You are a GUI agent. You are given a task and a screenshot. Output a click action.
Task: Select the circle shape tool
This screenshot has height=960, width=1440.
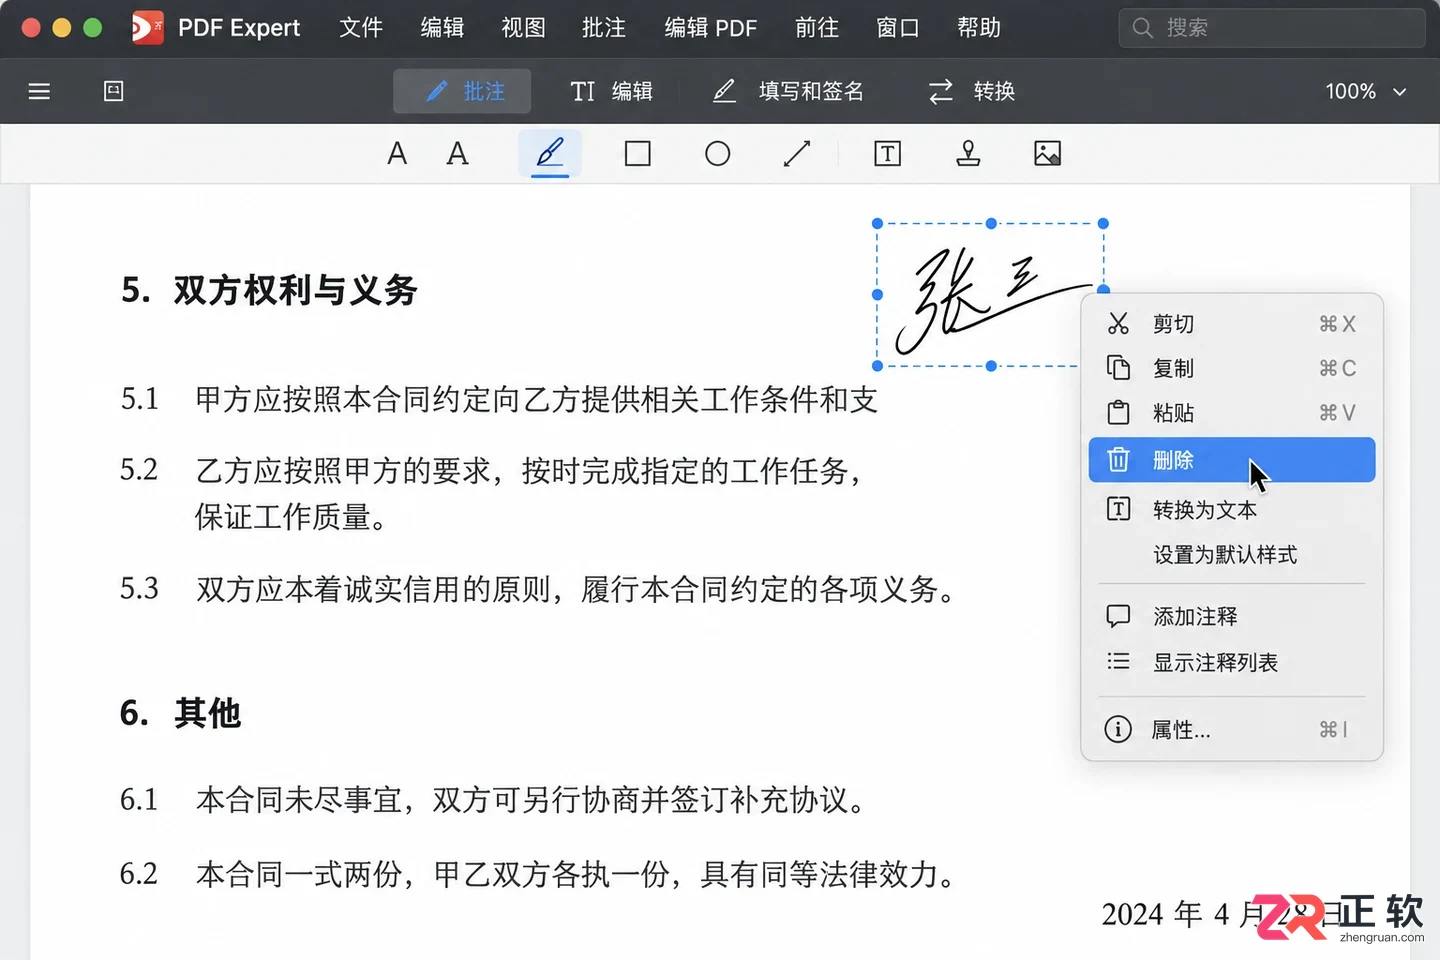717,154
